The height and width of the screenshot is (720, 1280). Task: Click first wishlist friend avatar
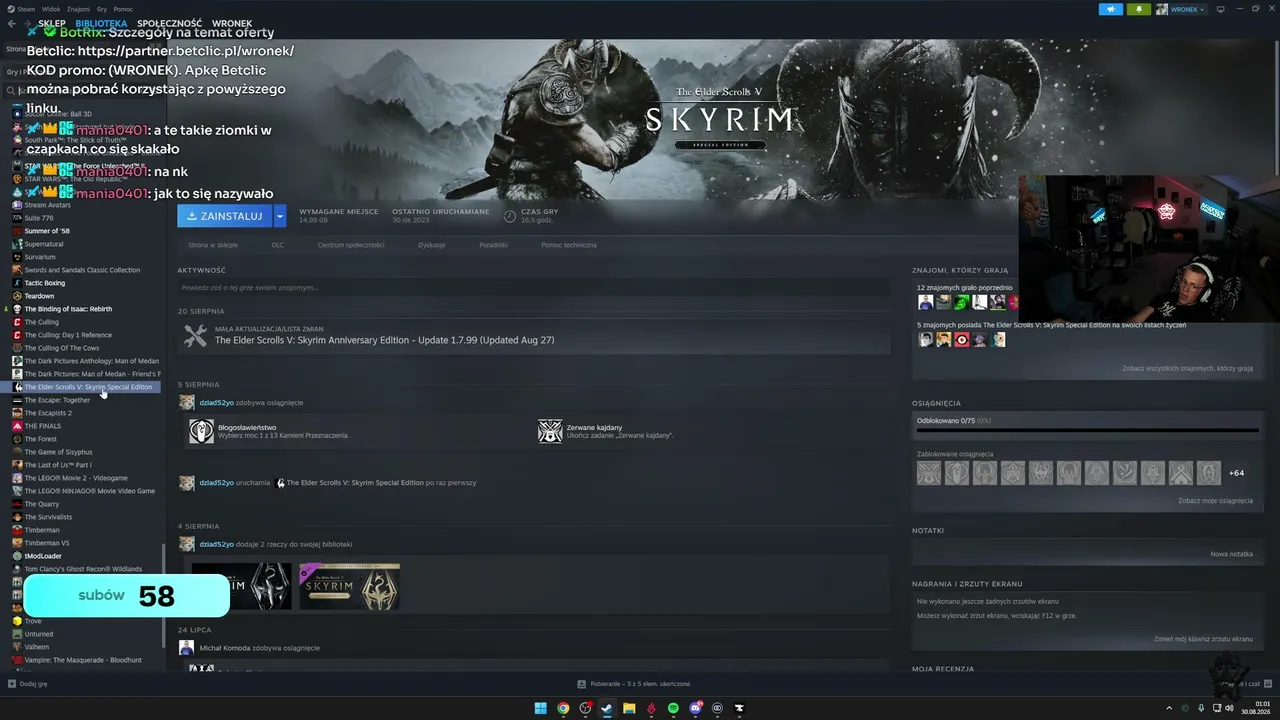[x=926, y=340]
